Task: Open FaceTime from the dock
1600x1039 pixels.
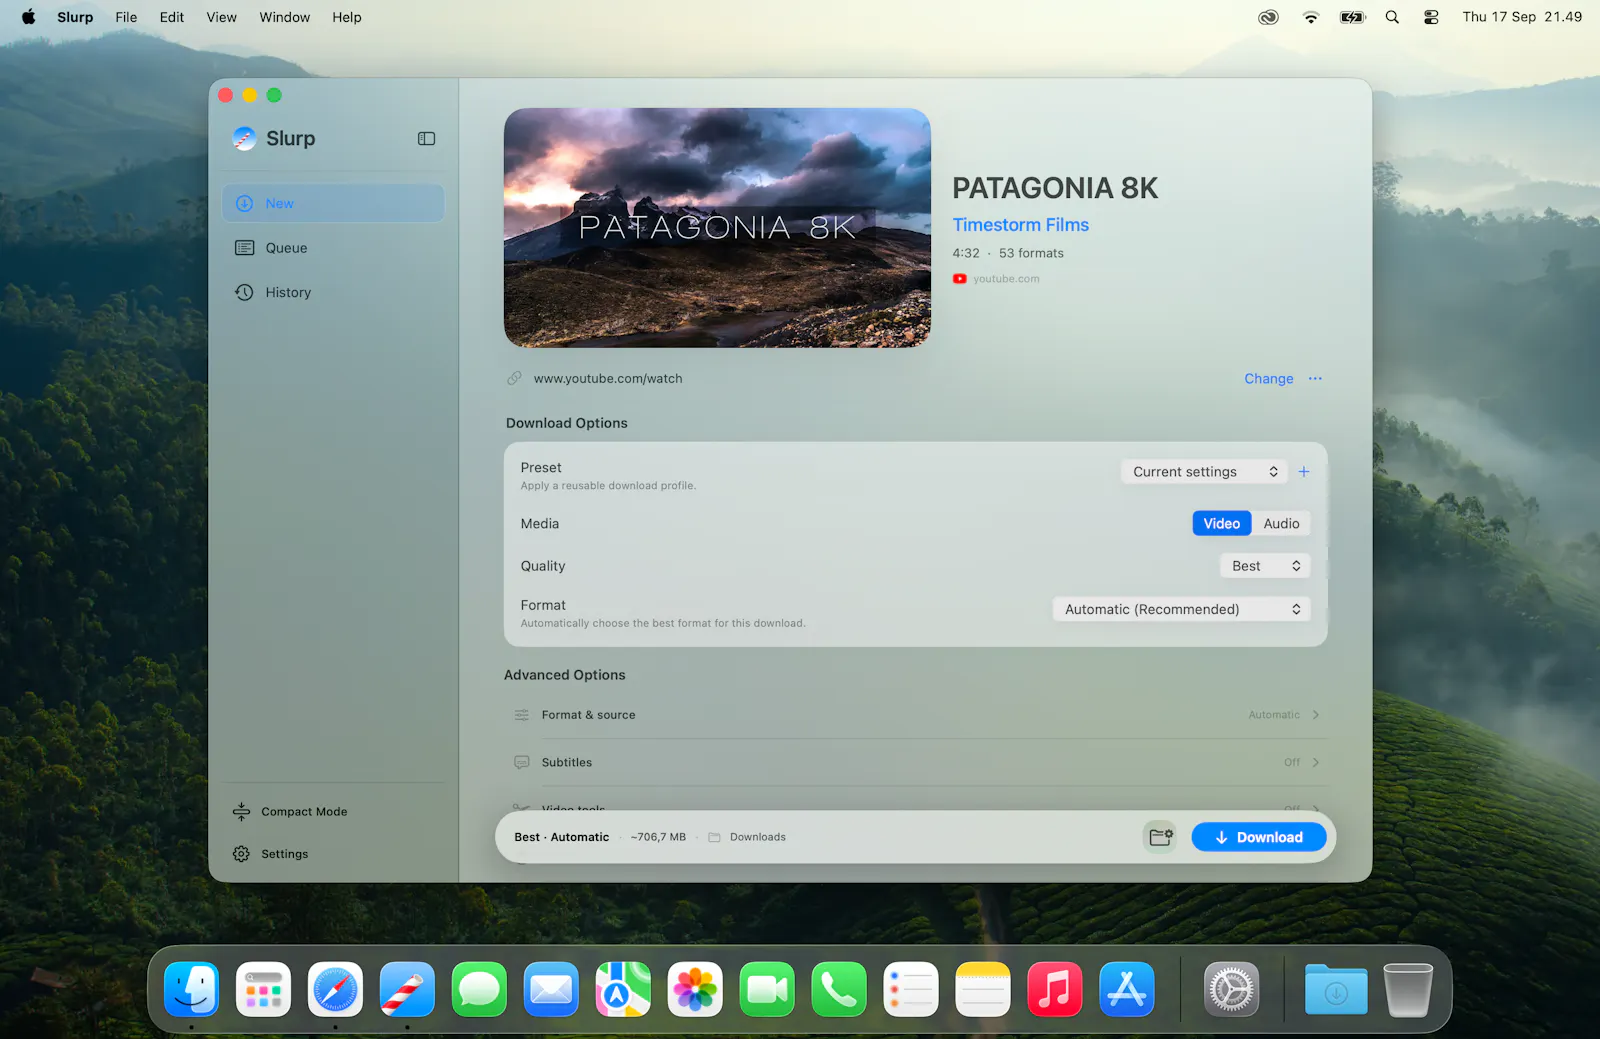Action: point(767,990)
